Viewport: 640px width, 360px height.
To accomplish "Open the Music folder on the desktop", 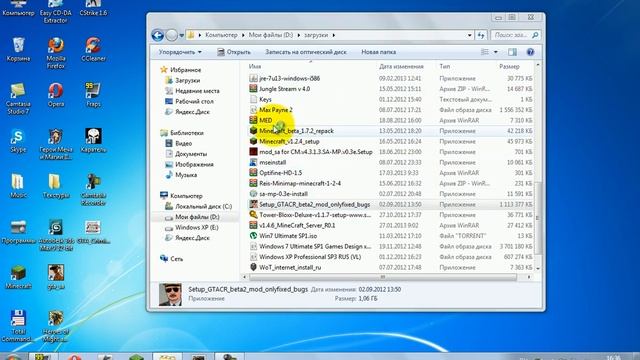I will pos(18,186).
